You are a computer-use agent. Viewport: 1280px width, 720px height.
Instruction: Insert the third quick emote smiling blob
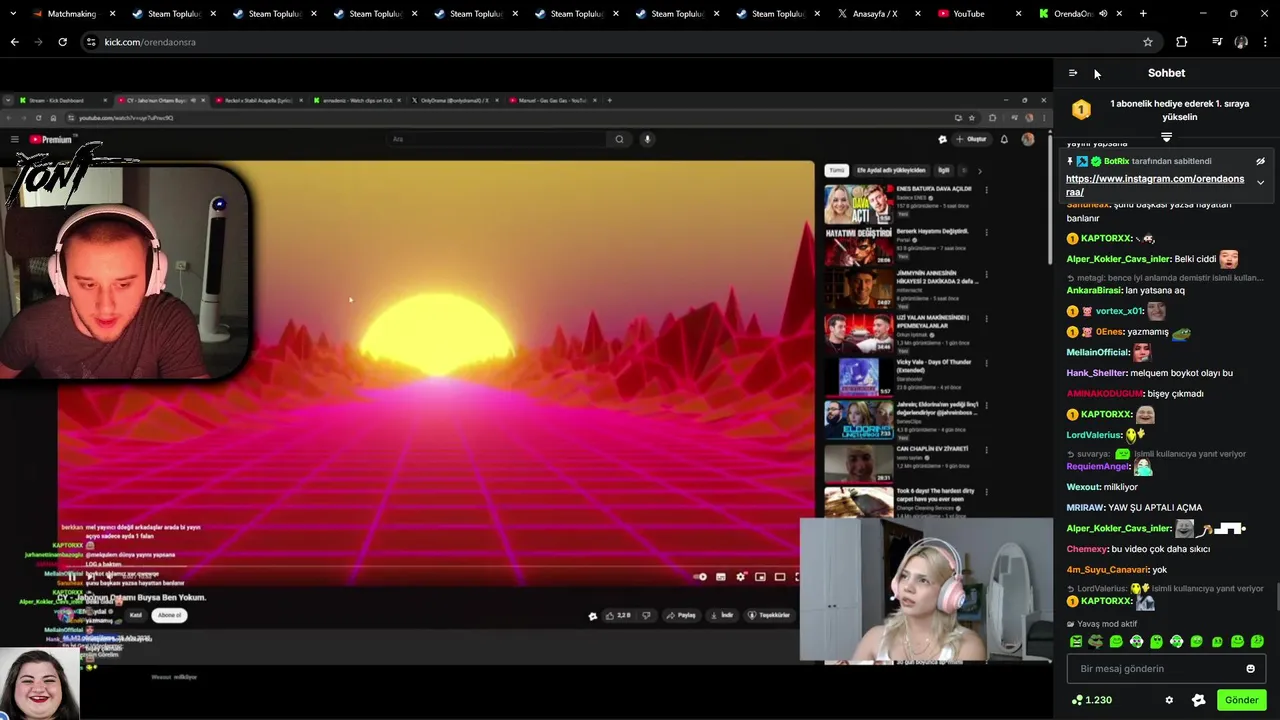[x=1116, y=642]
